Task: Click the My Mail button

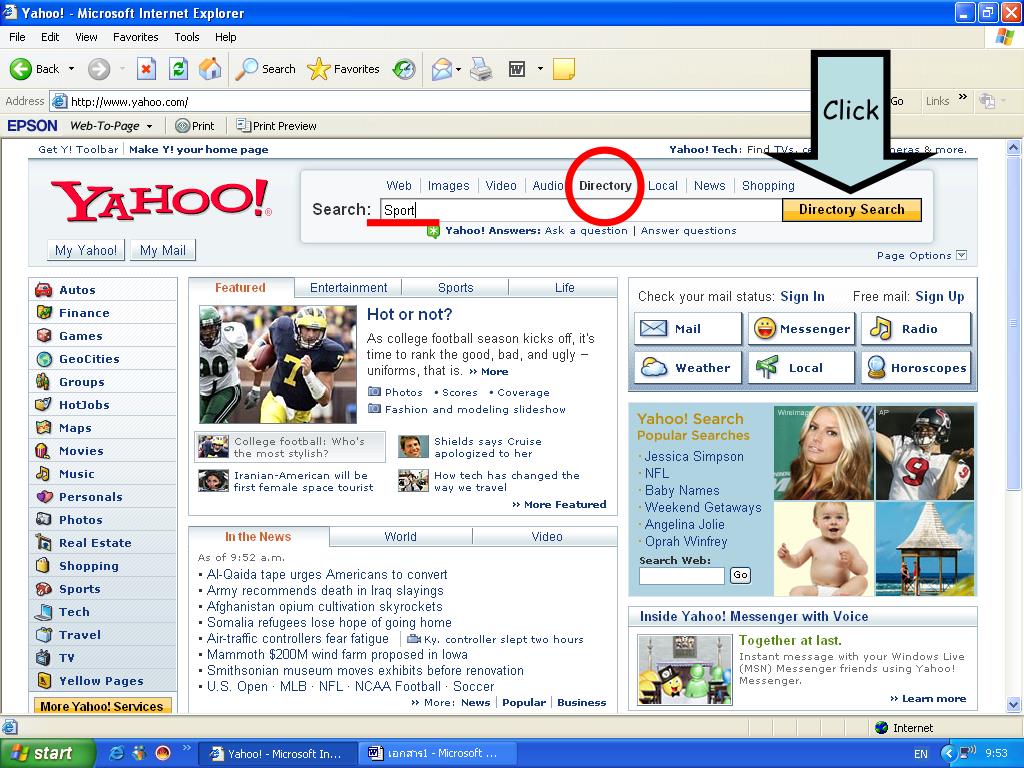Action: pyautogui.click(x=163, y=250)
